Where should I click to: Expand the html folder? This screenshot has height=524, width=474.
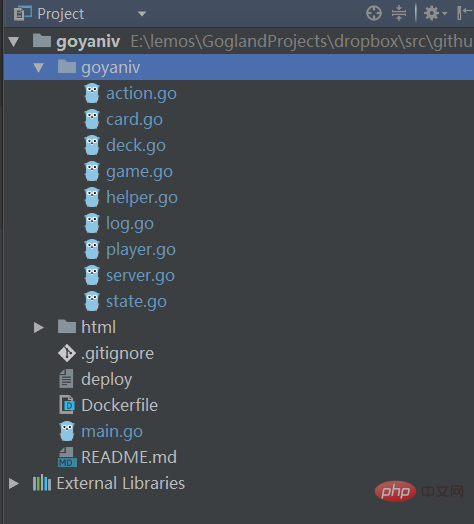click(39, 328)
